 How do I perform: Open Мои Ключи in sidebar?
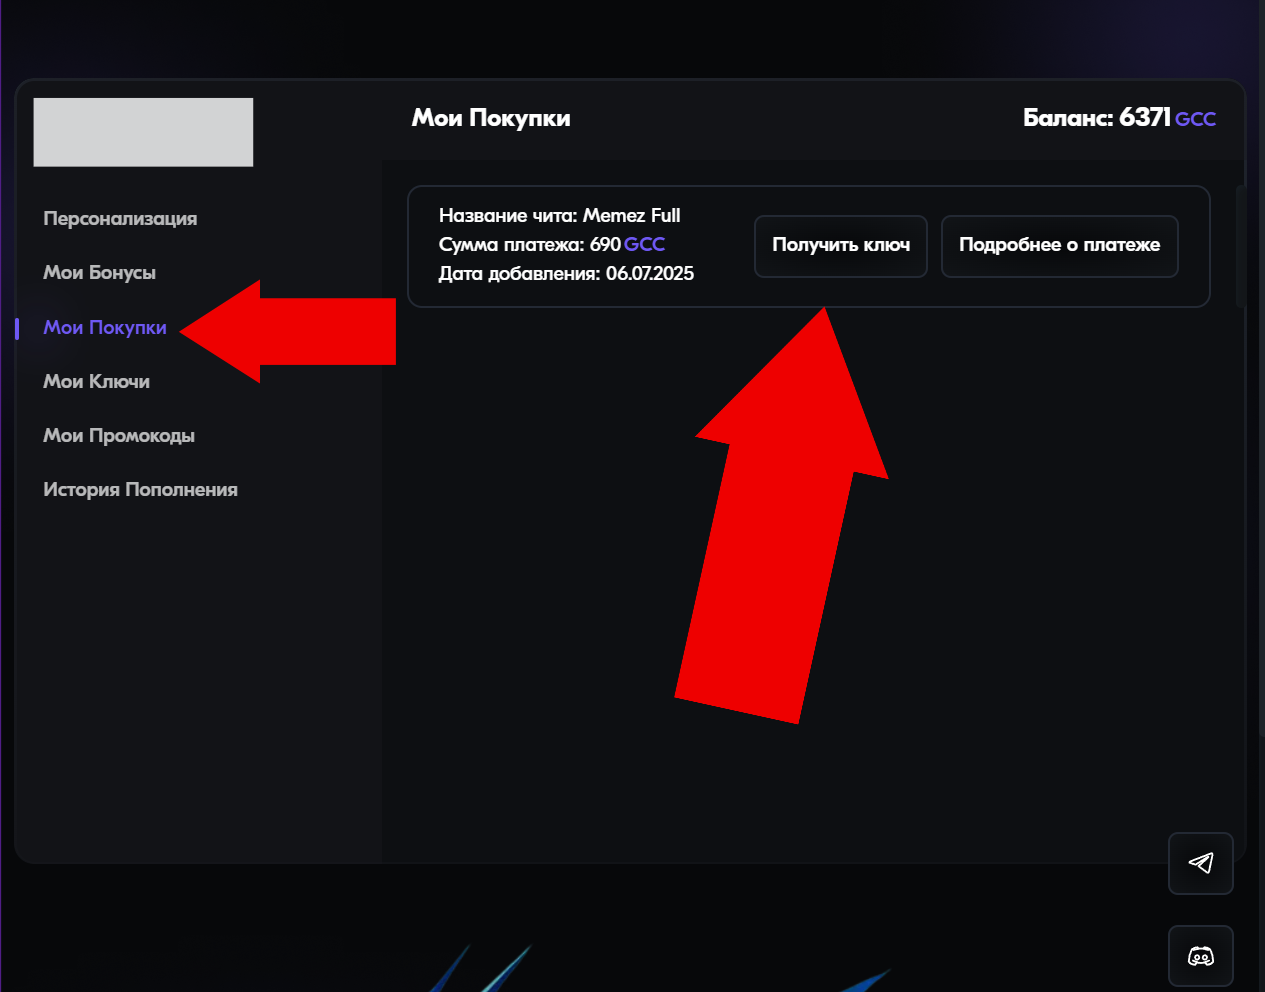96,381
